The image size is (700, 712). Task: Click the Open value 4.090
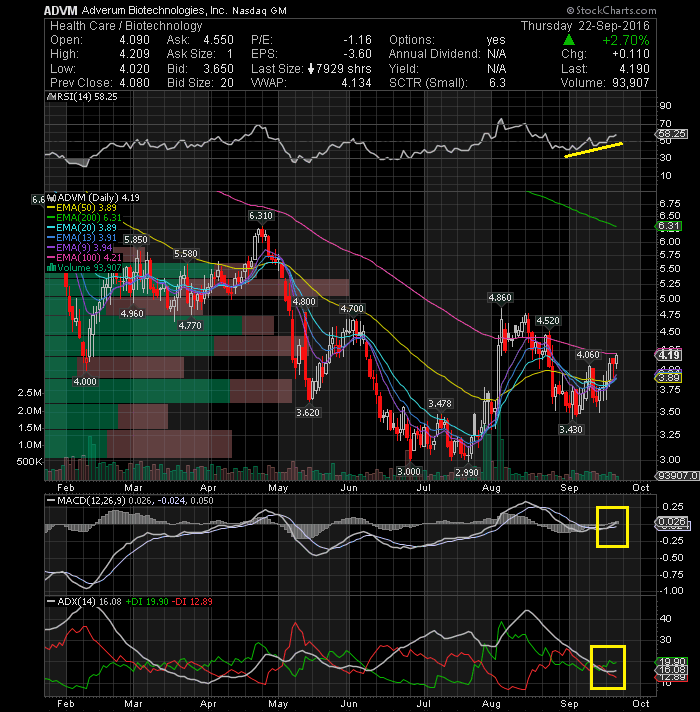point(134,40)
